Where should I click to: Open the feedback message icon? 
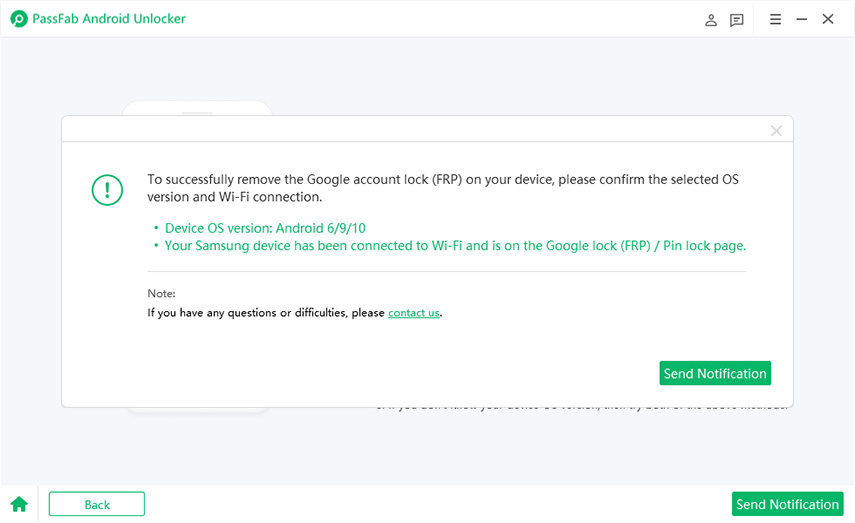pyautogui.click(x=737, y=20)
